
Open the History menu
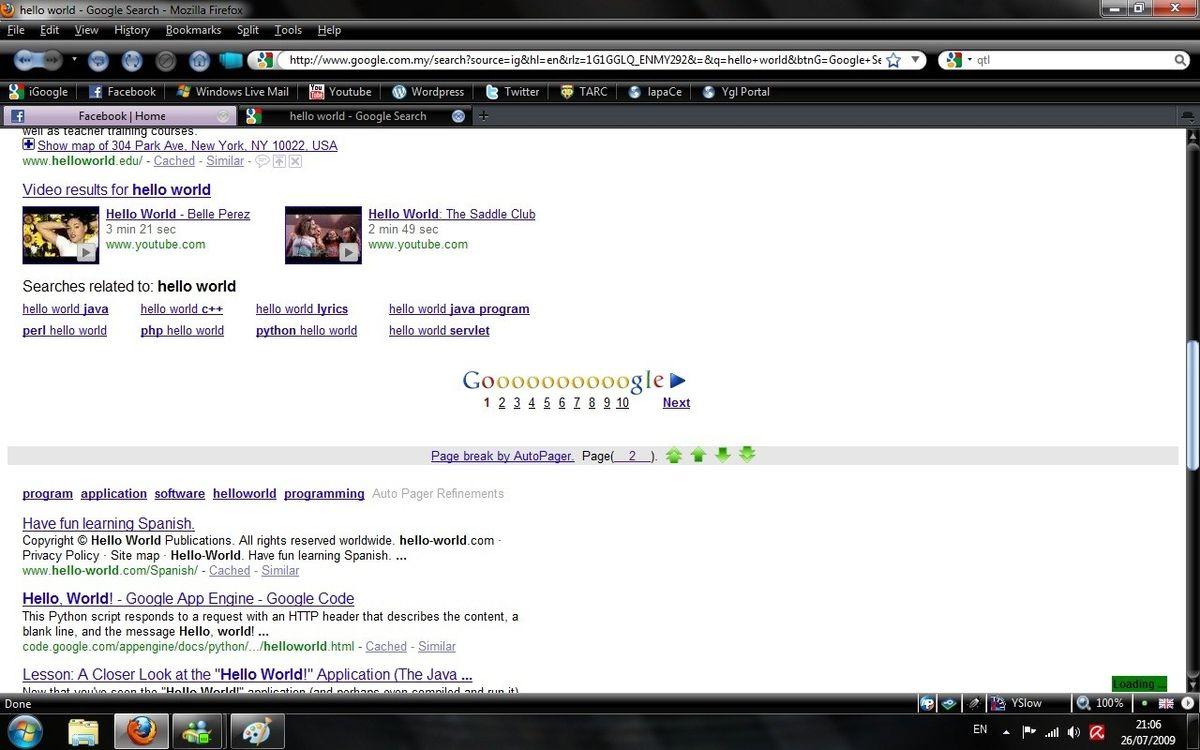(132, 30)
